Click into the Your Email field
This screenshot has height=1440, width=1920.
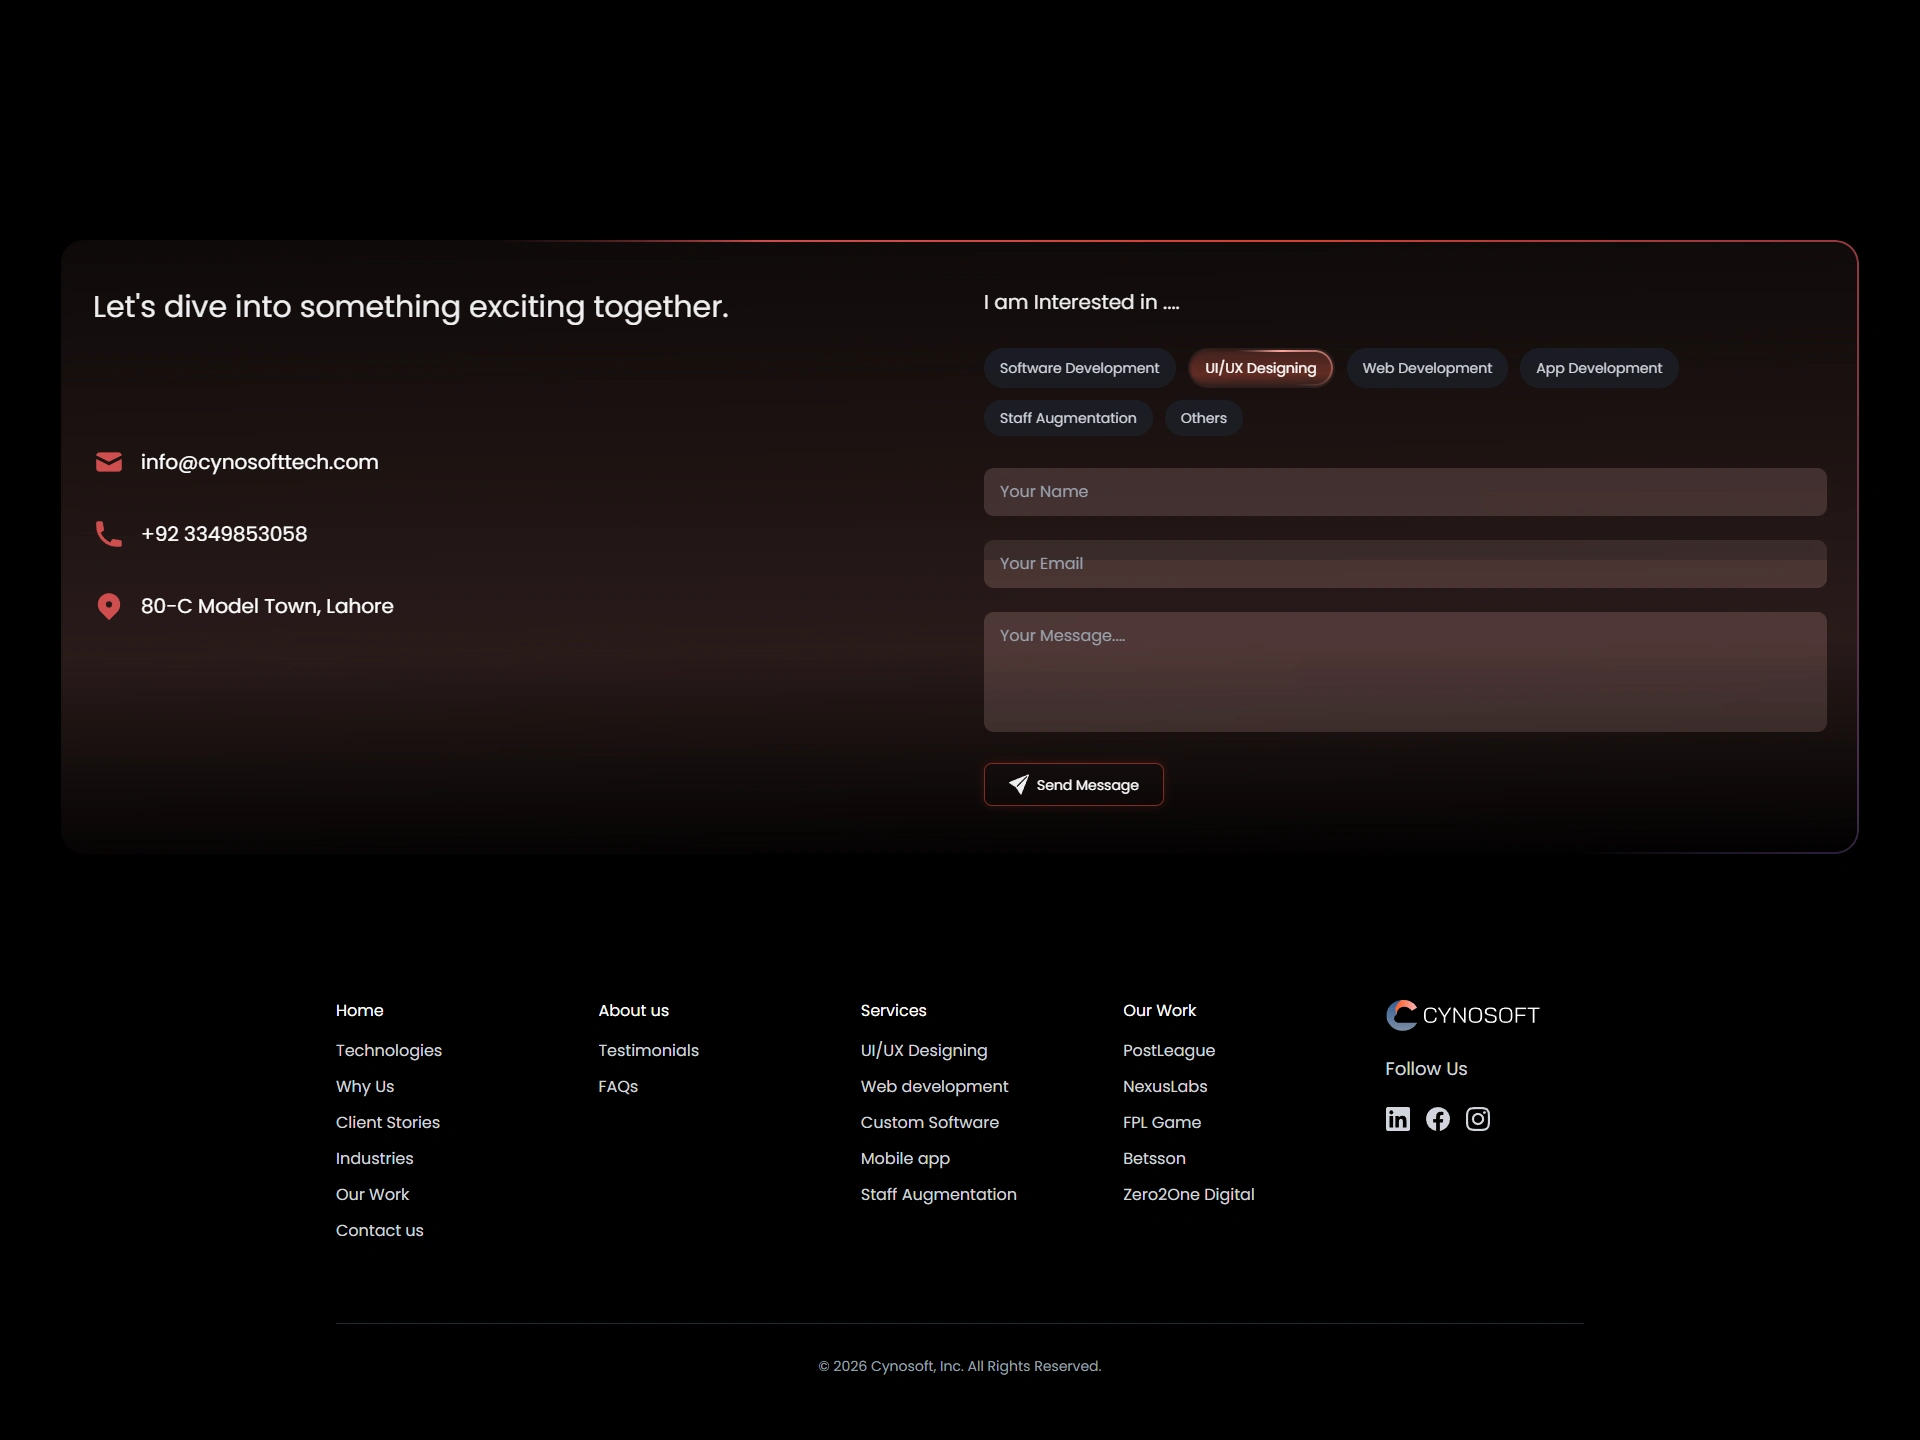pyautogui.click(x=1404, y=564)
